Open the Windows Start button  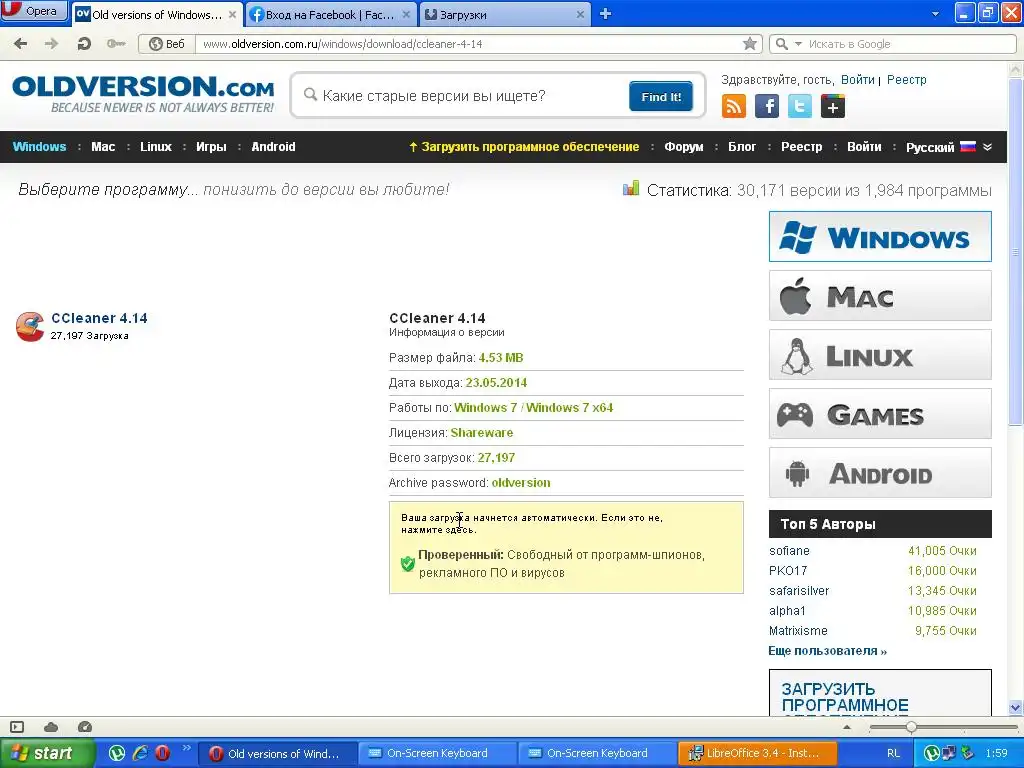point(46,753)
